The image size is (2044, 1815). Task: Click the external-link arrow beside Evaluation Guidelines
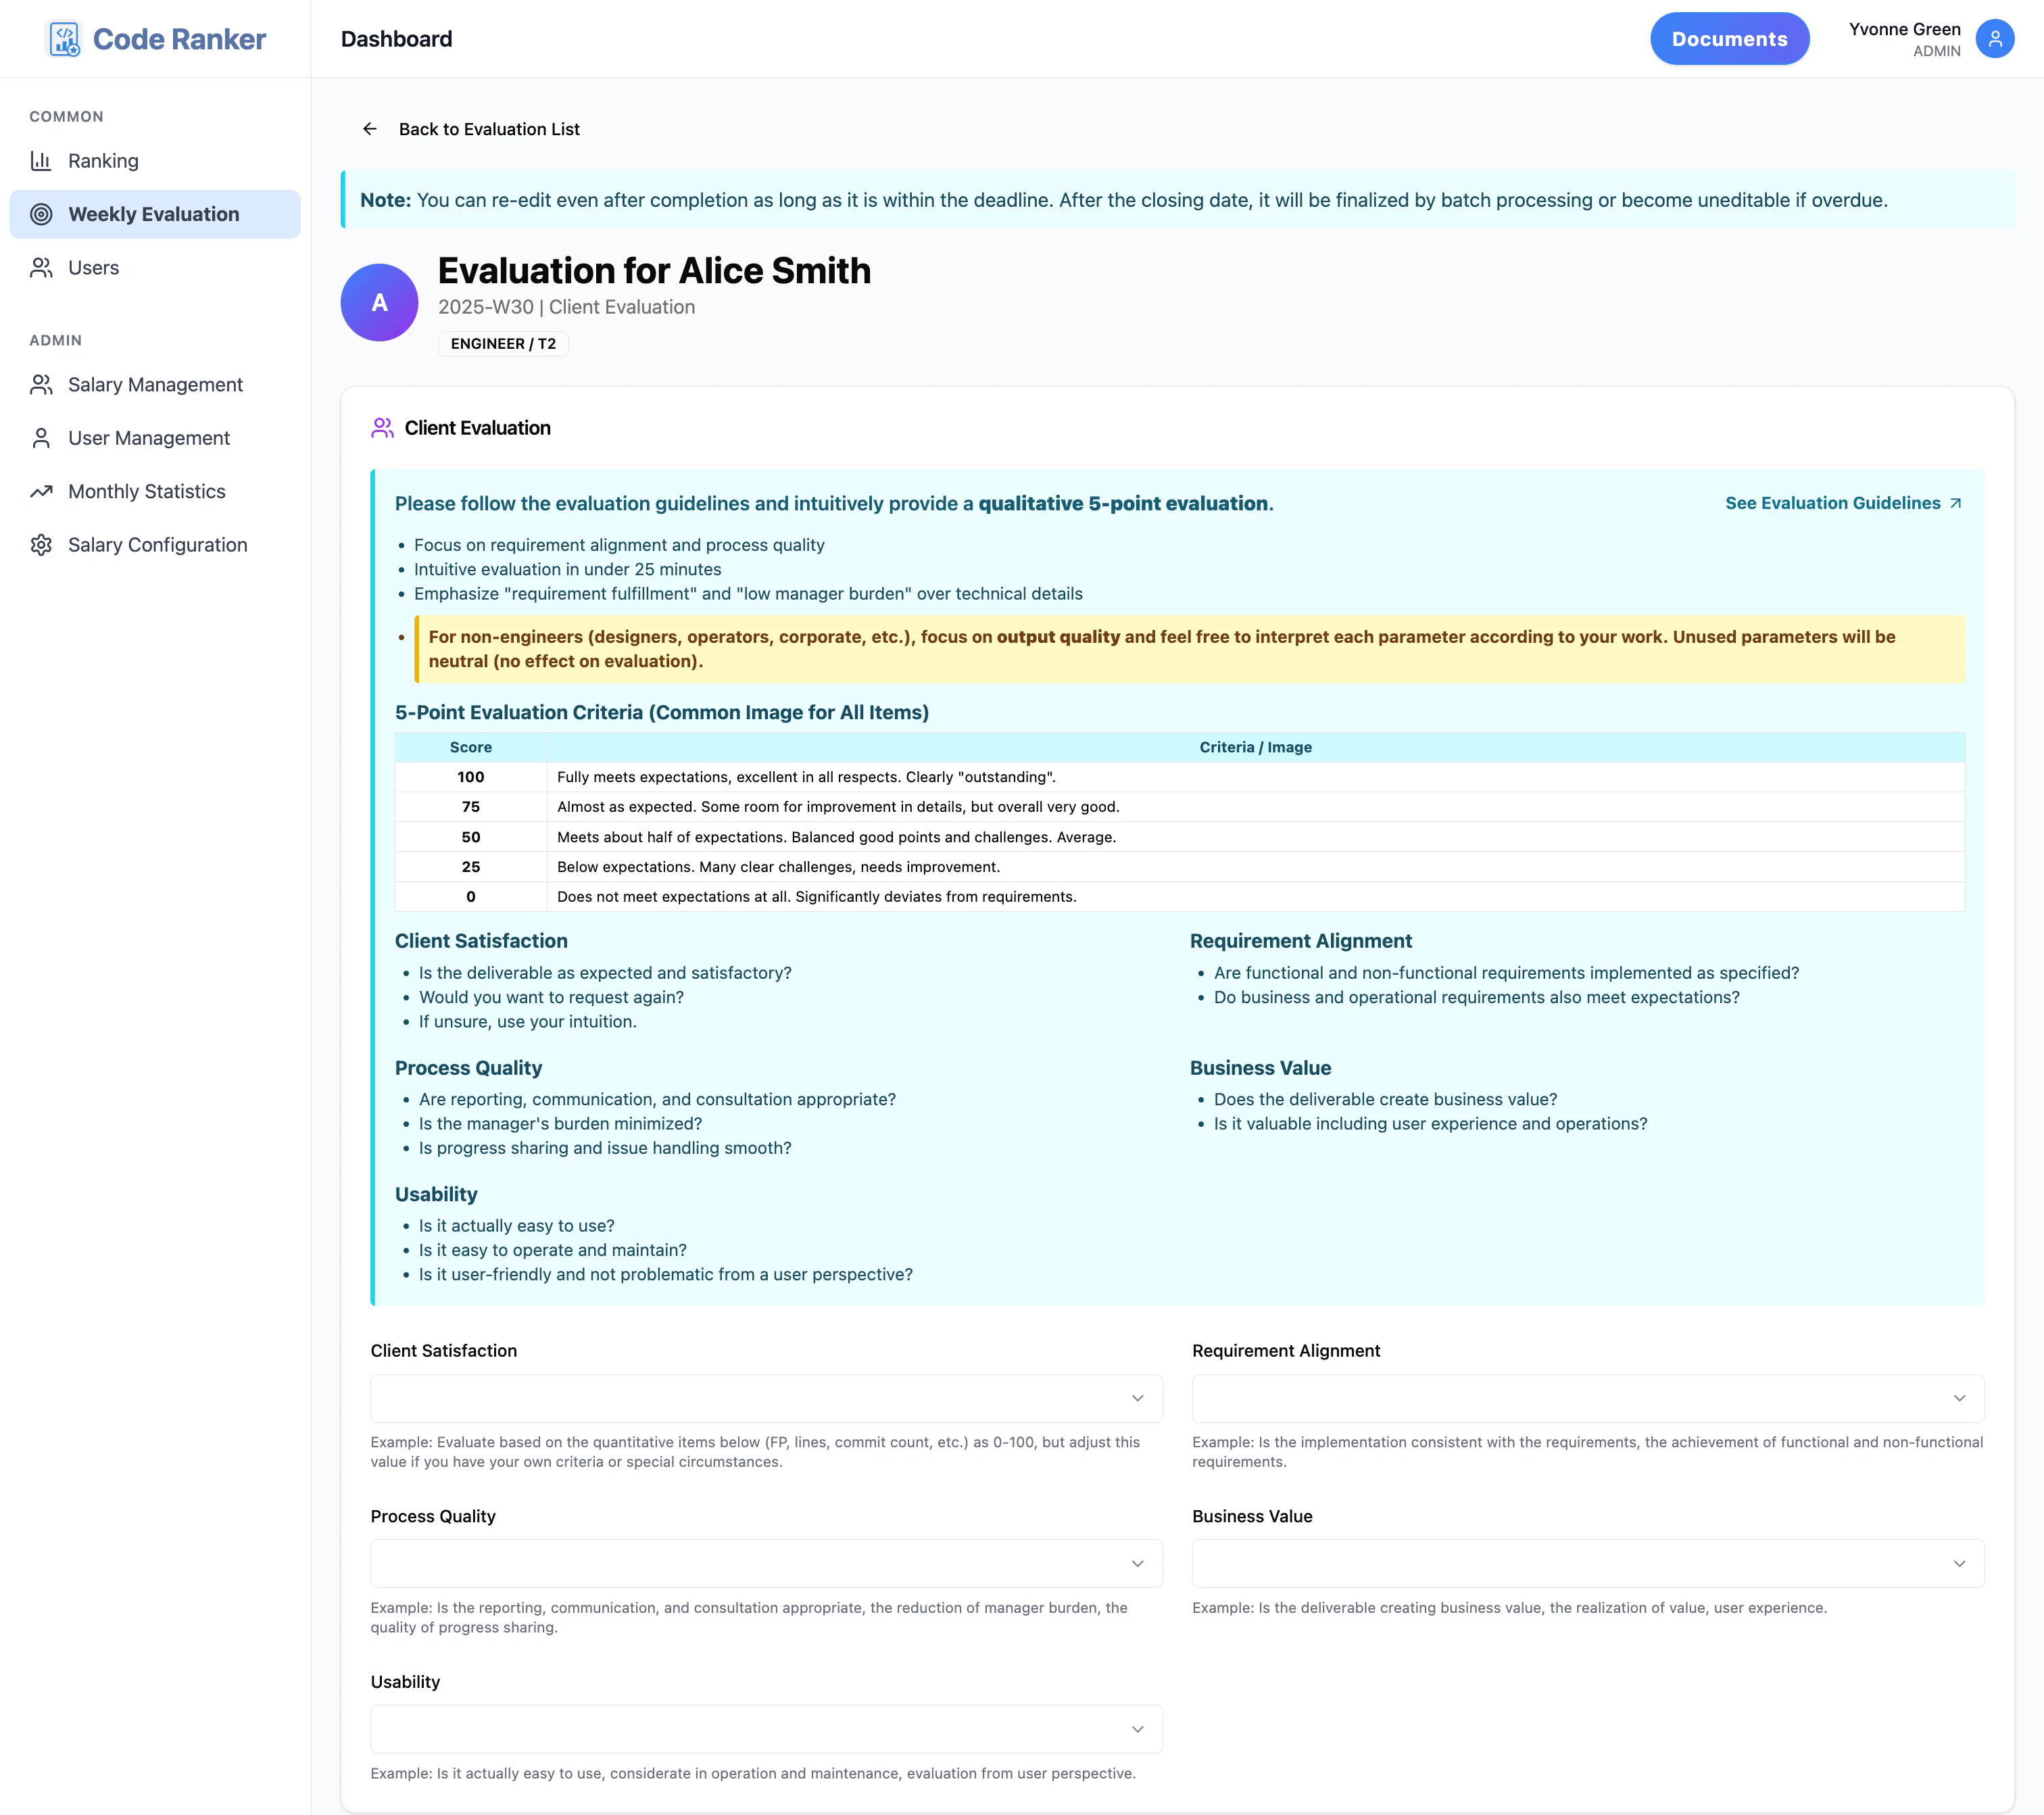(x=1956, y=503)
